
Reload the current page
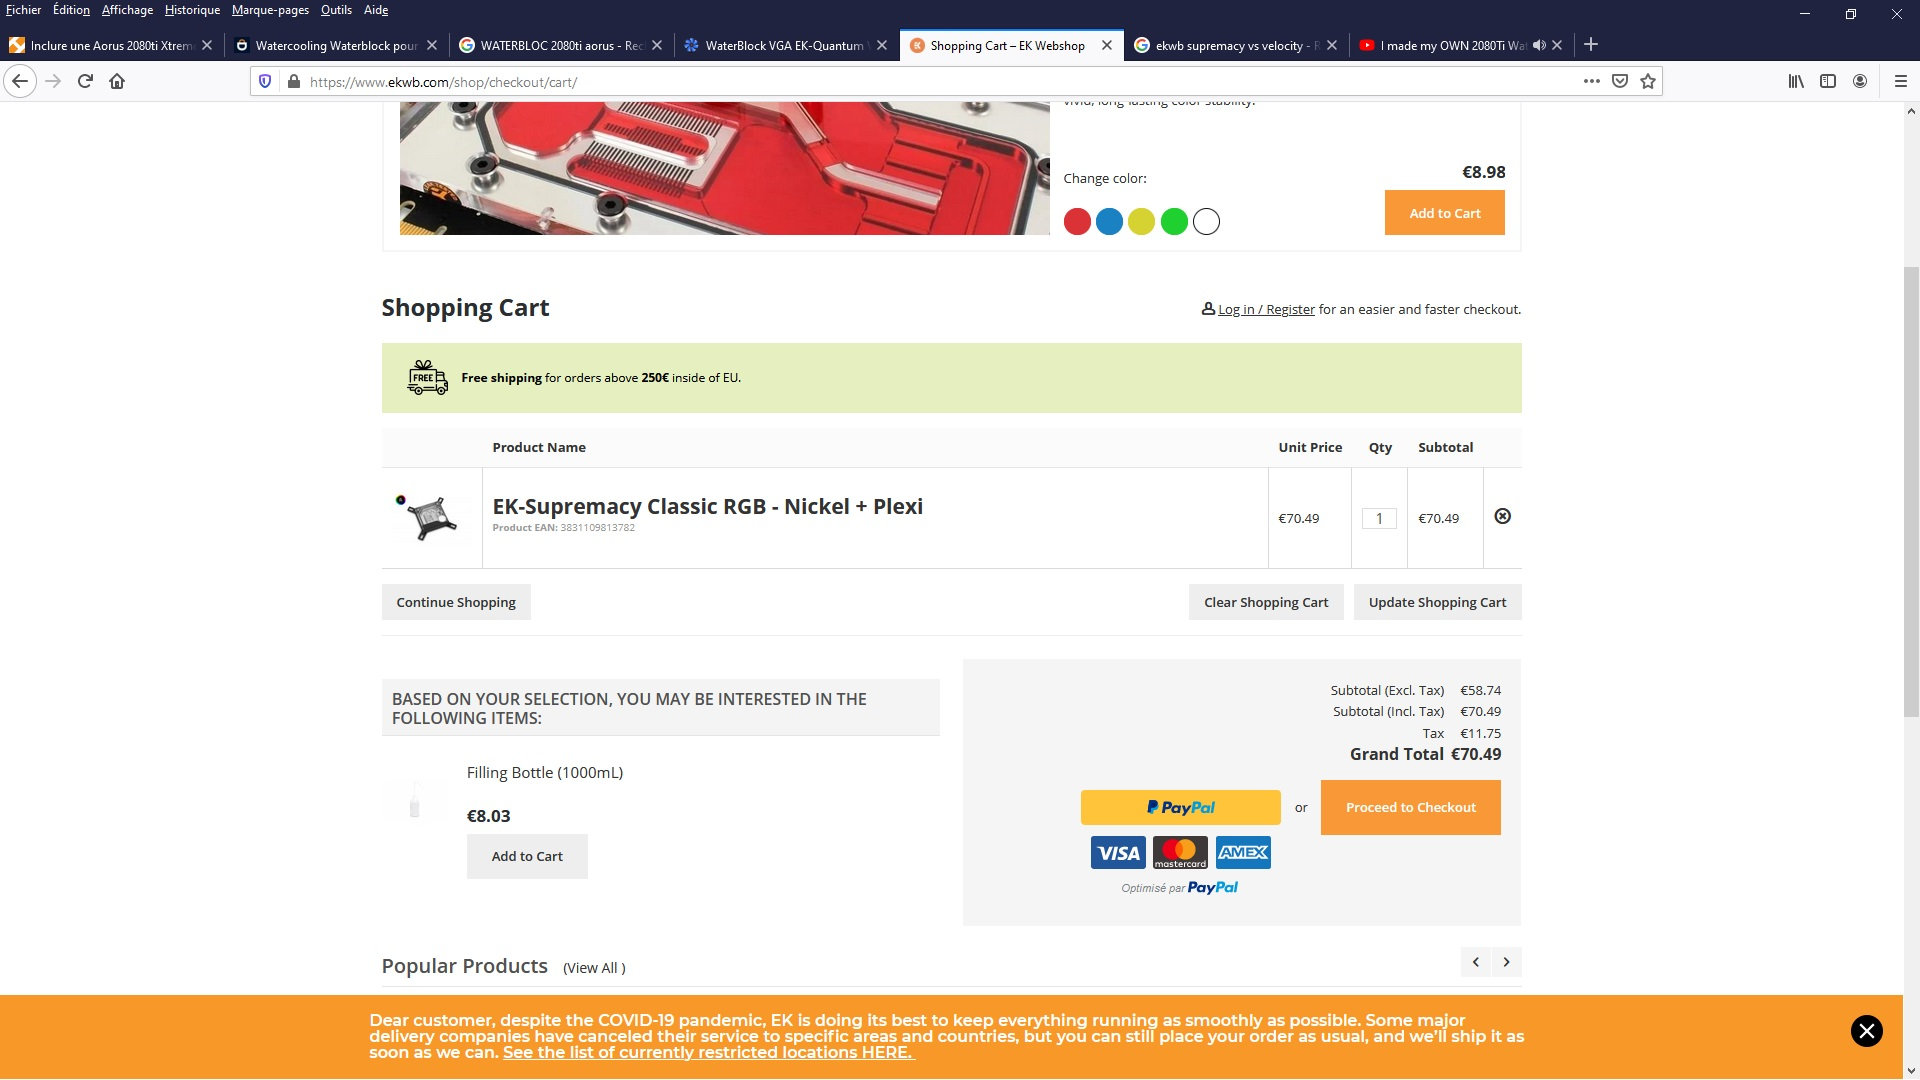(85, 81)
